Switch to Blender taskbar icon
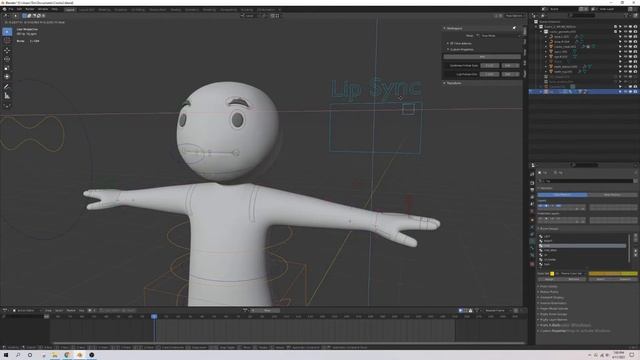The height and width of the screenshot is (360, 640). [x=80, y=355]
